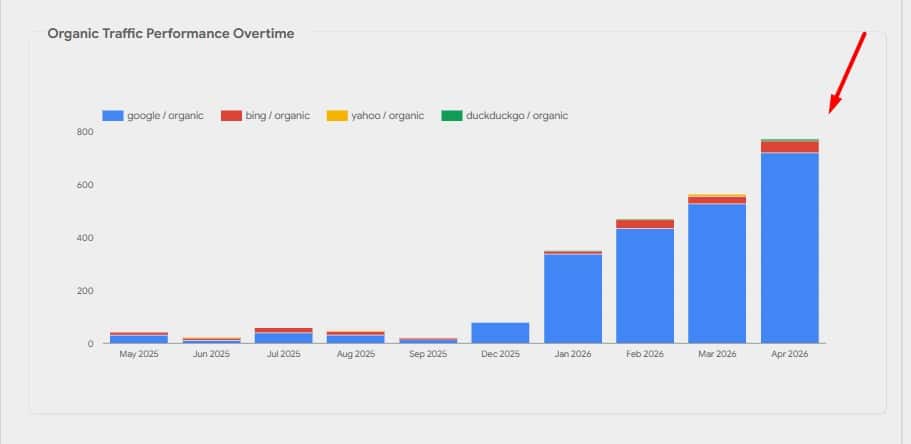Click the red bing / organic legend swatch

[x=231, y=116]
